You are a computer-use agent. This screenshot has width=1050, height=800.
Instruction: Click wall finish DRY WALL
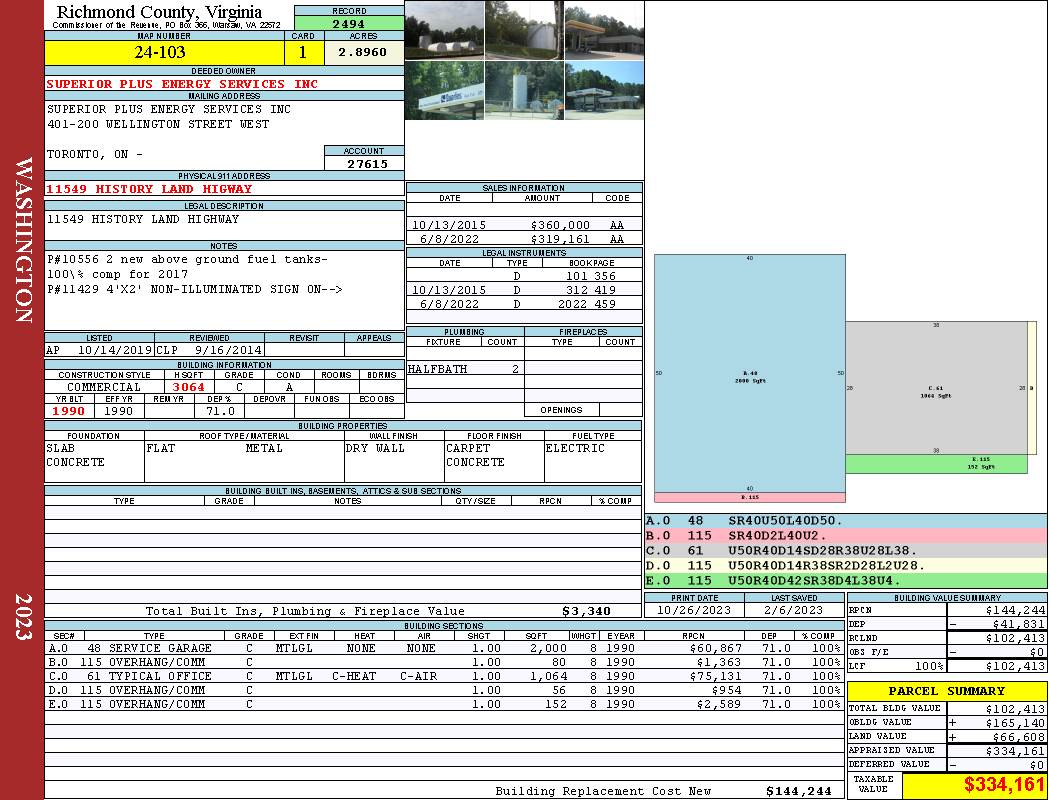(x=375, y=448)
